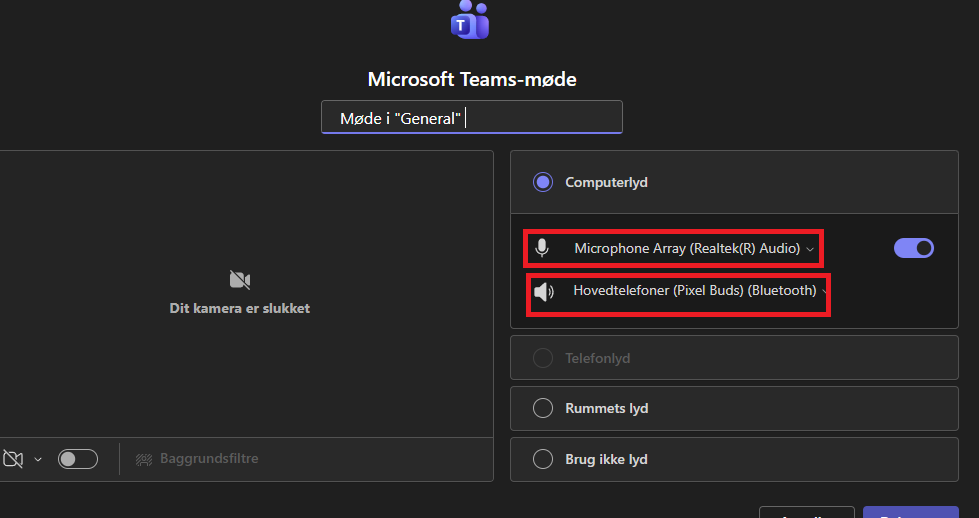
Task: Open Baggrundsfiltre background filters
Action: coord(209,459)
